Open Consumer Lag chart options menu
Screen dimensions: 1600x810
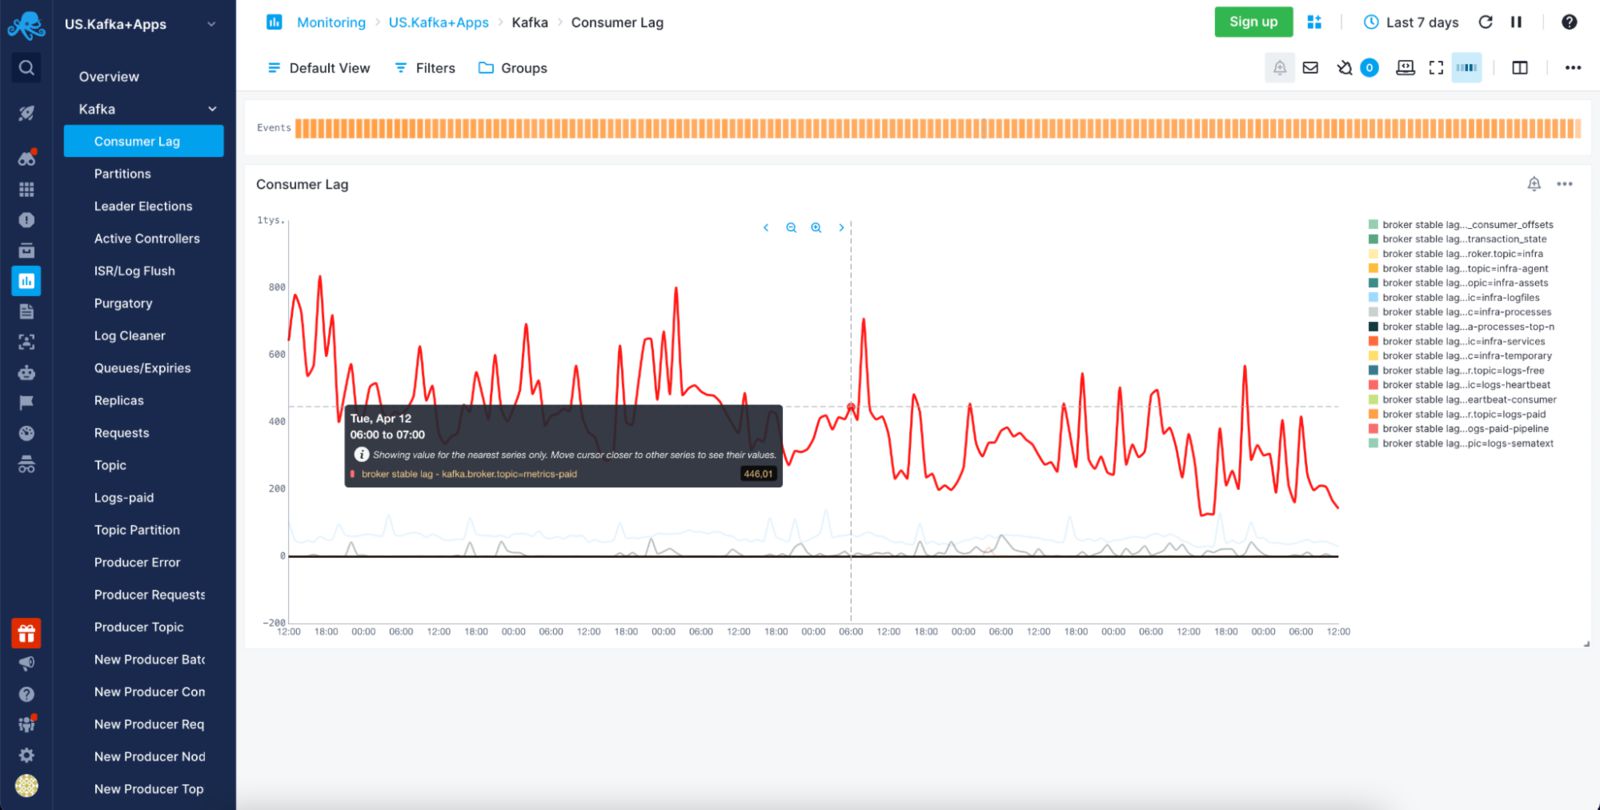click(x=1565, y=184)
